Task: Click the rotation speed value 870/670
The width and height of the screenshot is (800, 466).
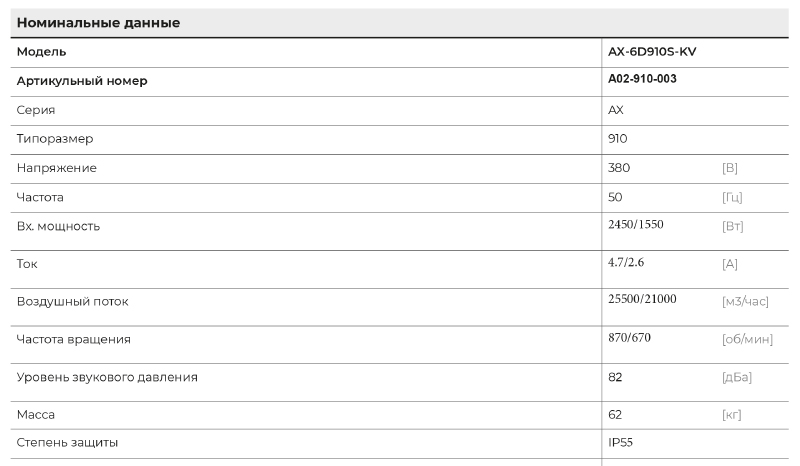Action: [630, 338]
